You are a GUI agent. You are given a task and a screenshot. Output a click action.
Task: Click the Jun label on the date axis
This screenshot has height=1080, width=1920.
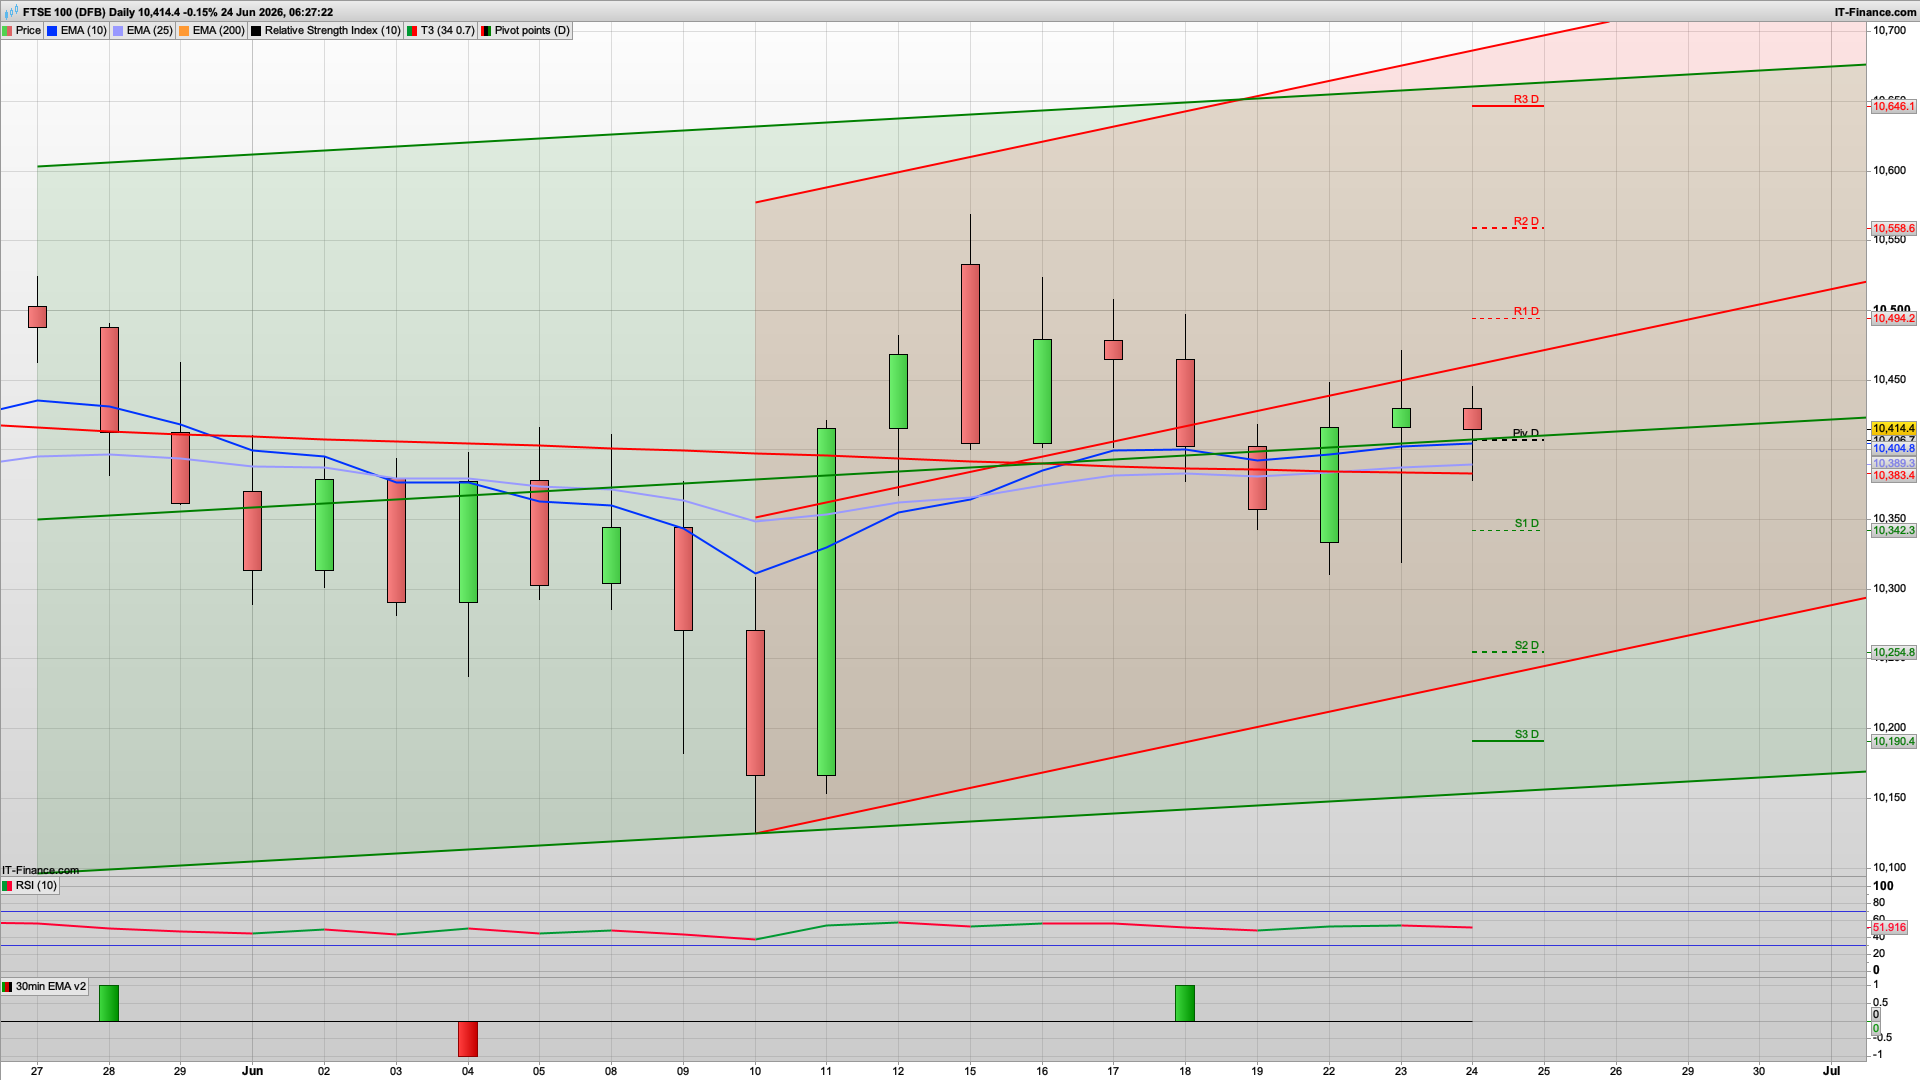tap(252, 1071)
